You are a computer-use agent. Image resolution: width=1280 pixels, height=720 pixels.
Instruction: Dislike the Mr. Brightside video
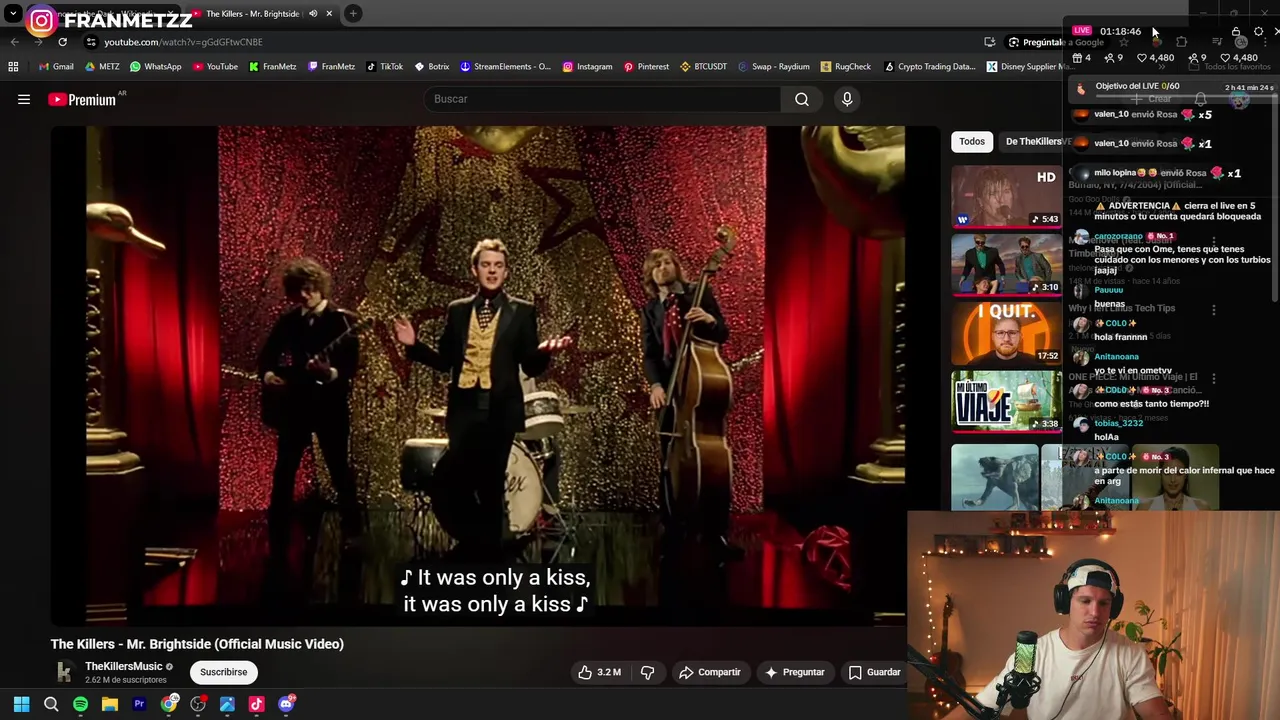click(x=647, y=672)
